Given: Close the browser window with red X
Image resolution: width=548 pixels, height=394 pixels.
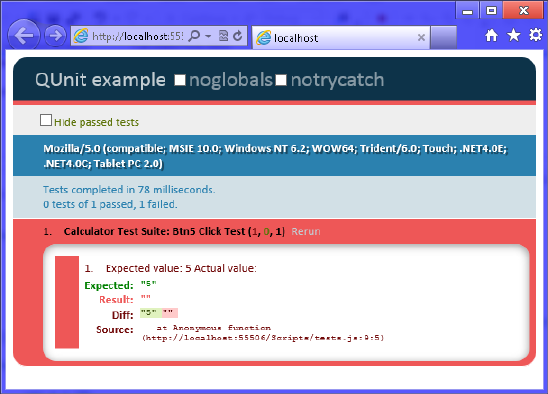Looking at the screenshot, I should [524, 11].
